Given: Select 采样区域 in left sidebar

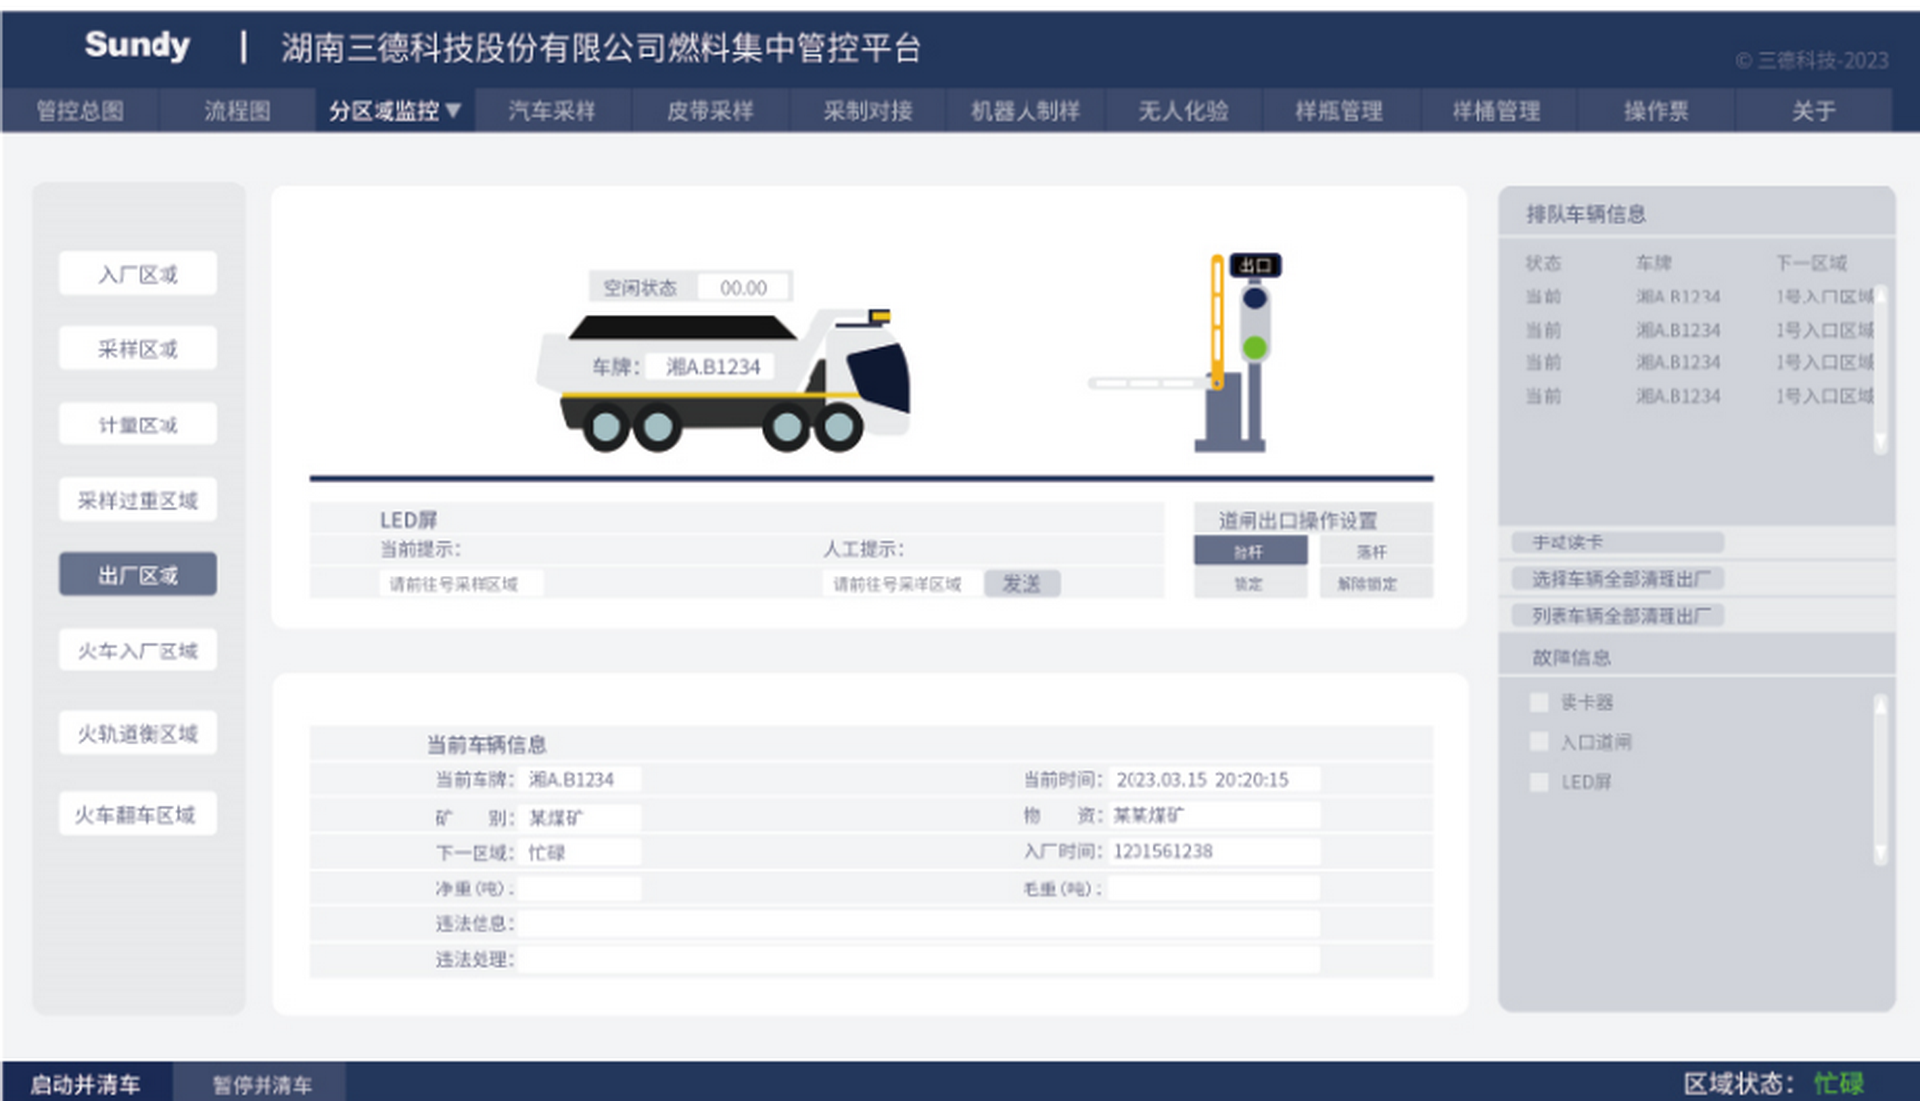Looking at the screenshot, I should click(138, 349).
